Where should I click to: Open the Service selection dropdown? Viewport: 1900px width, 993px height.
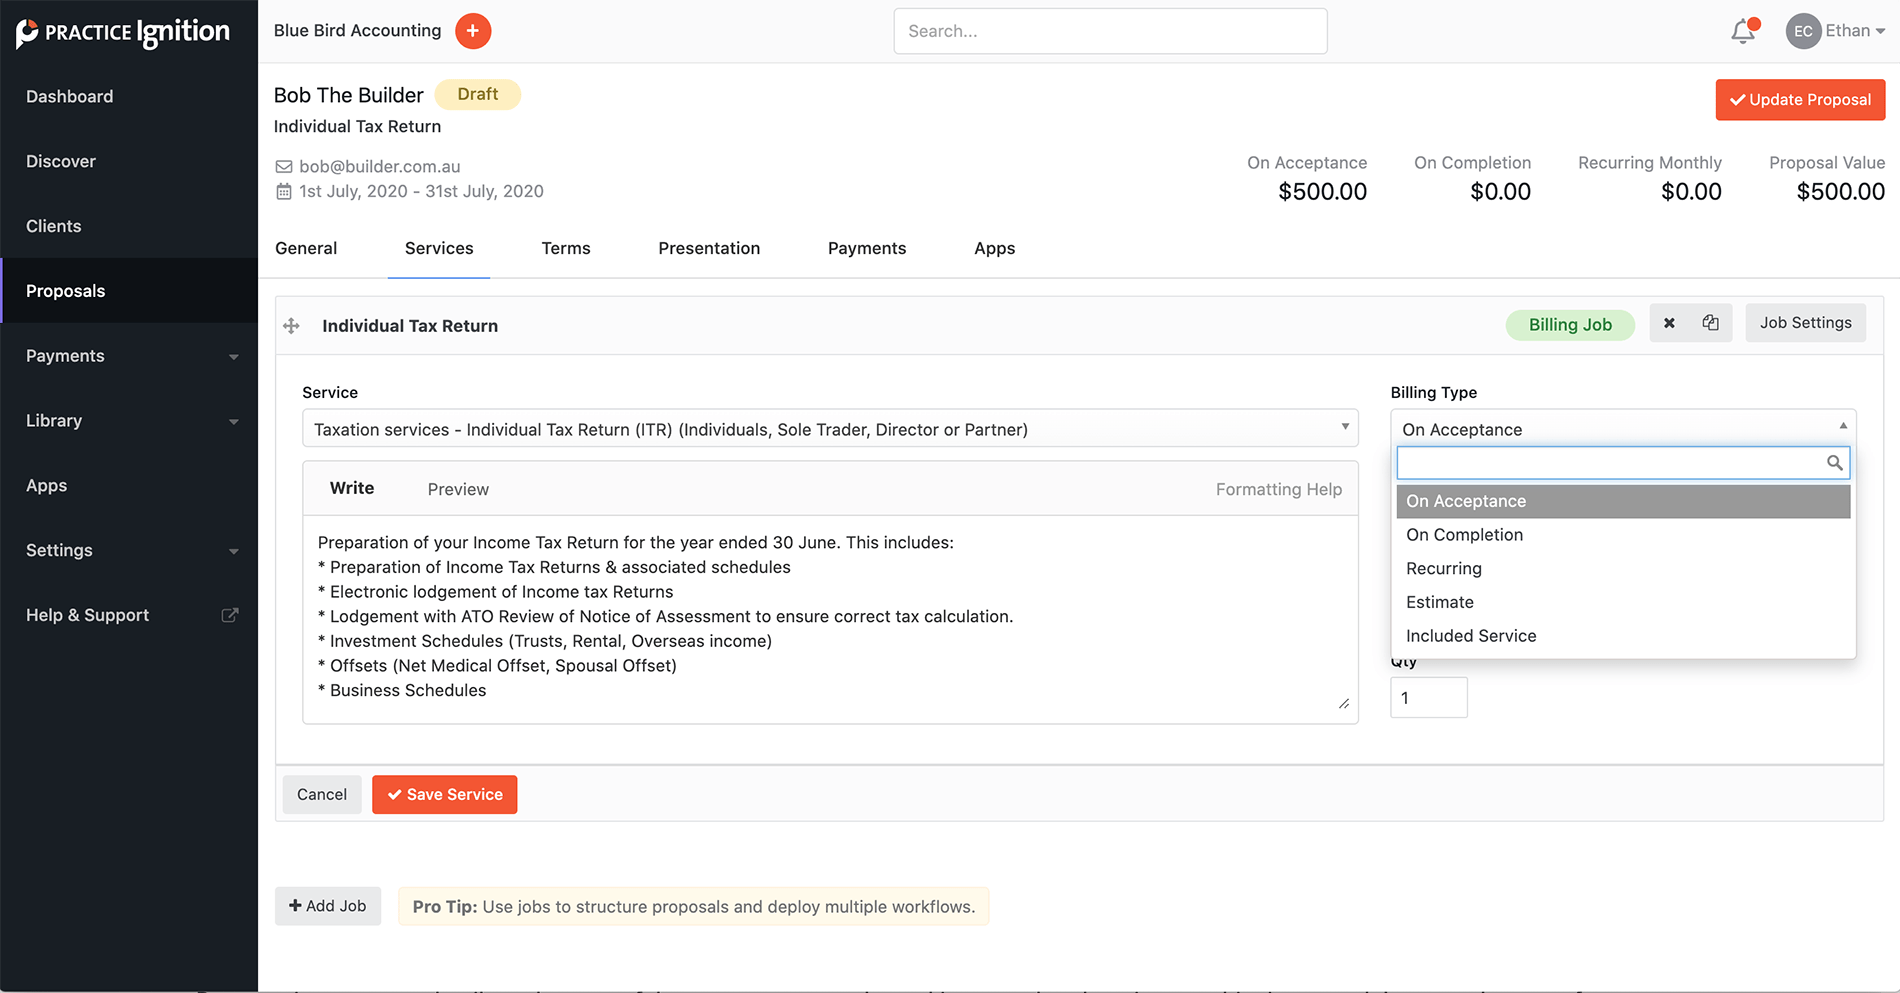[x=830, y=429]
